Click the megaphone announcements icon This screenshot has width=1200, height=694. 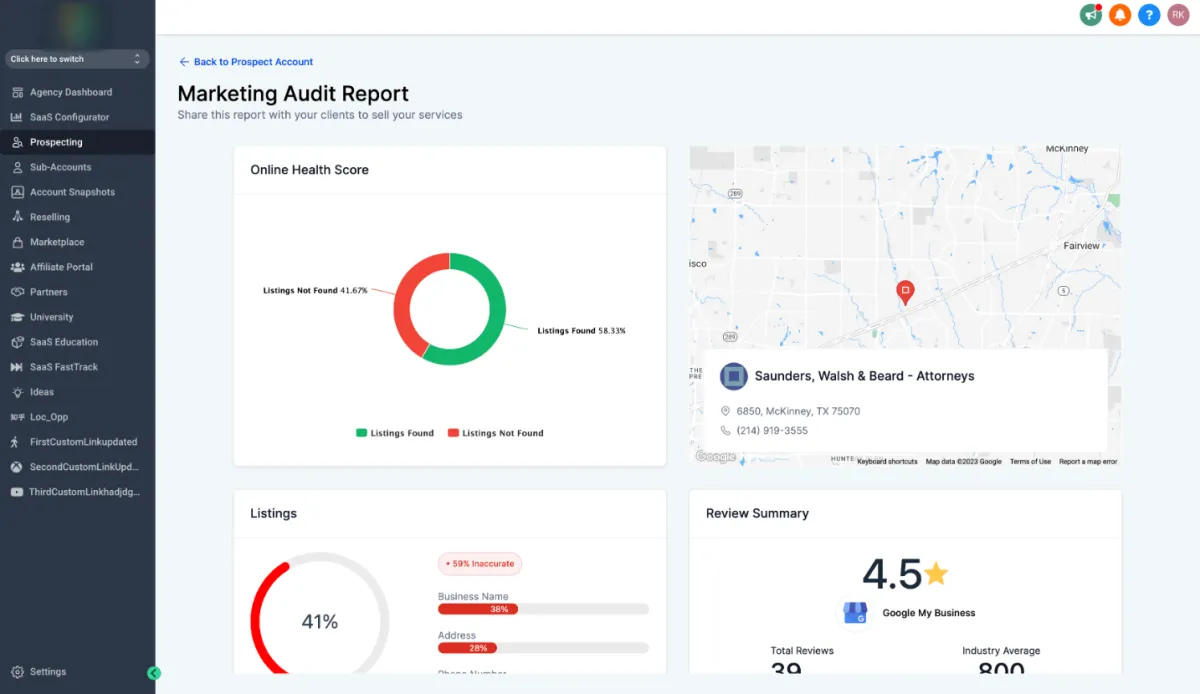1090,15
